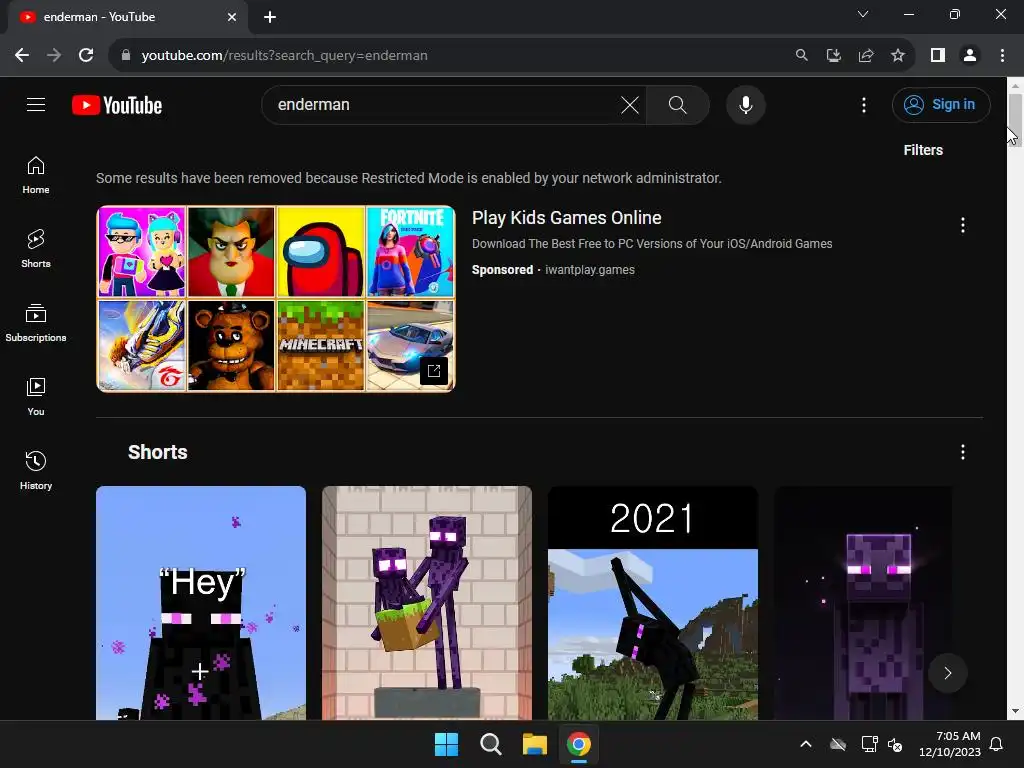The height and width of the screenshot is (768, 1024).
Task: Open the YouTube hamburger guide menu
Action: (x=36, y=104)
